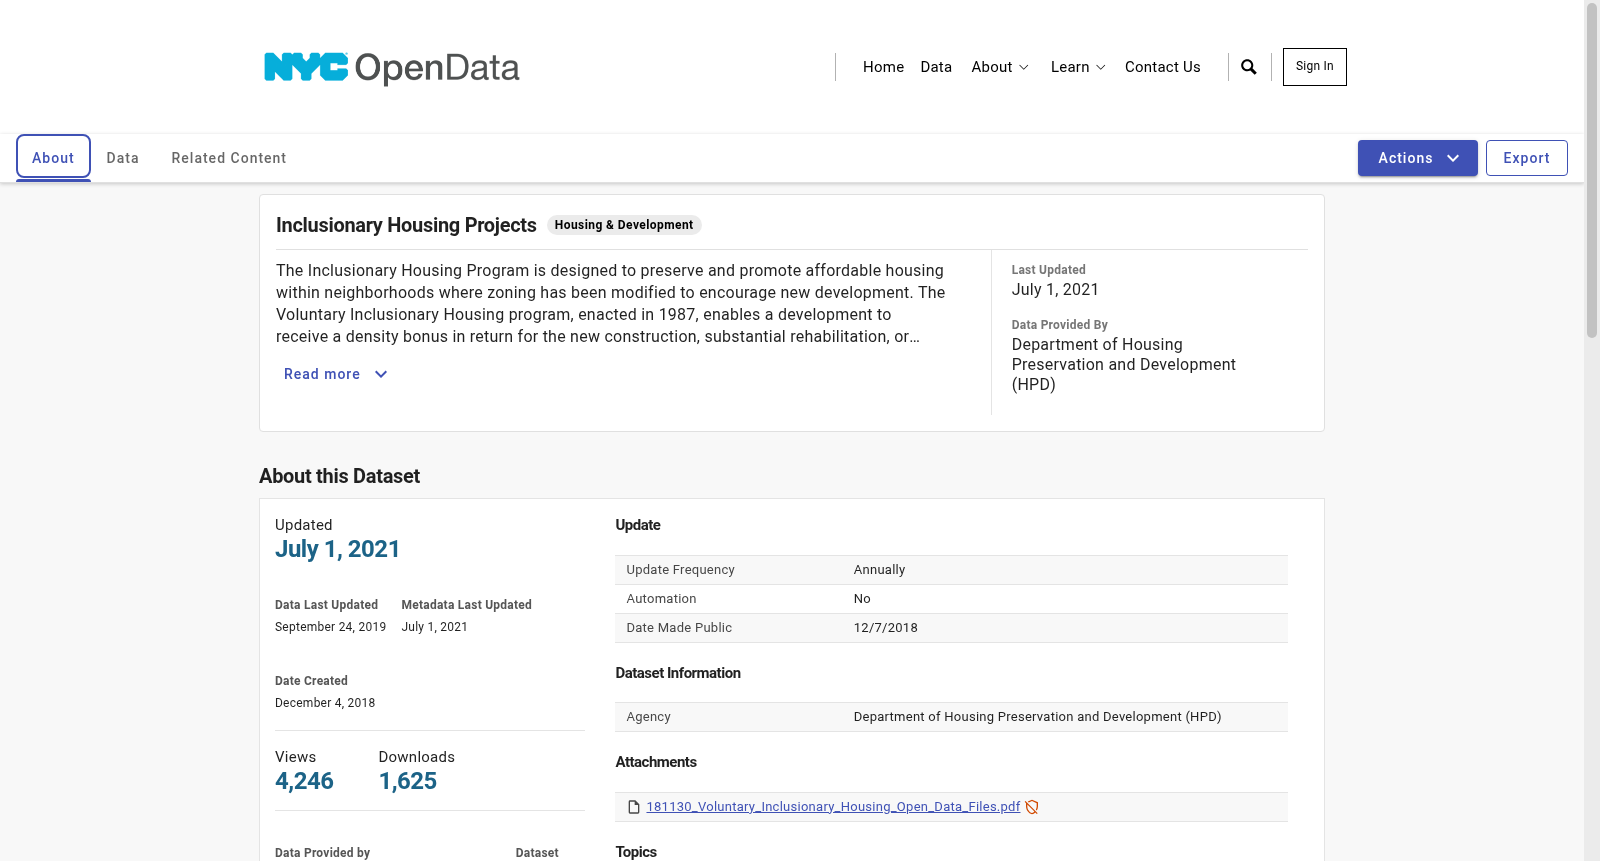Select the 12/7/2018 date made public value
1600x861 pixels.
(x=885, y=628)
